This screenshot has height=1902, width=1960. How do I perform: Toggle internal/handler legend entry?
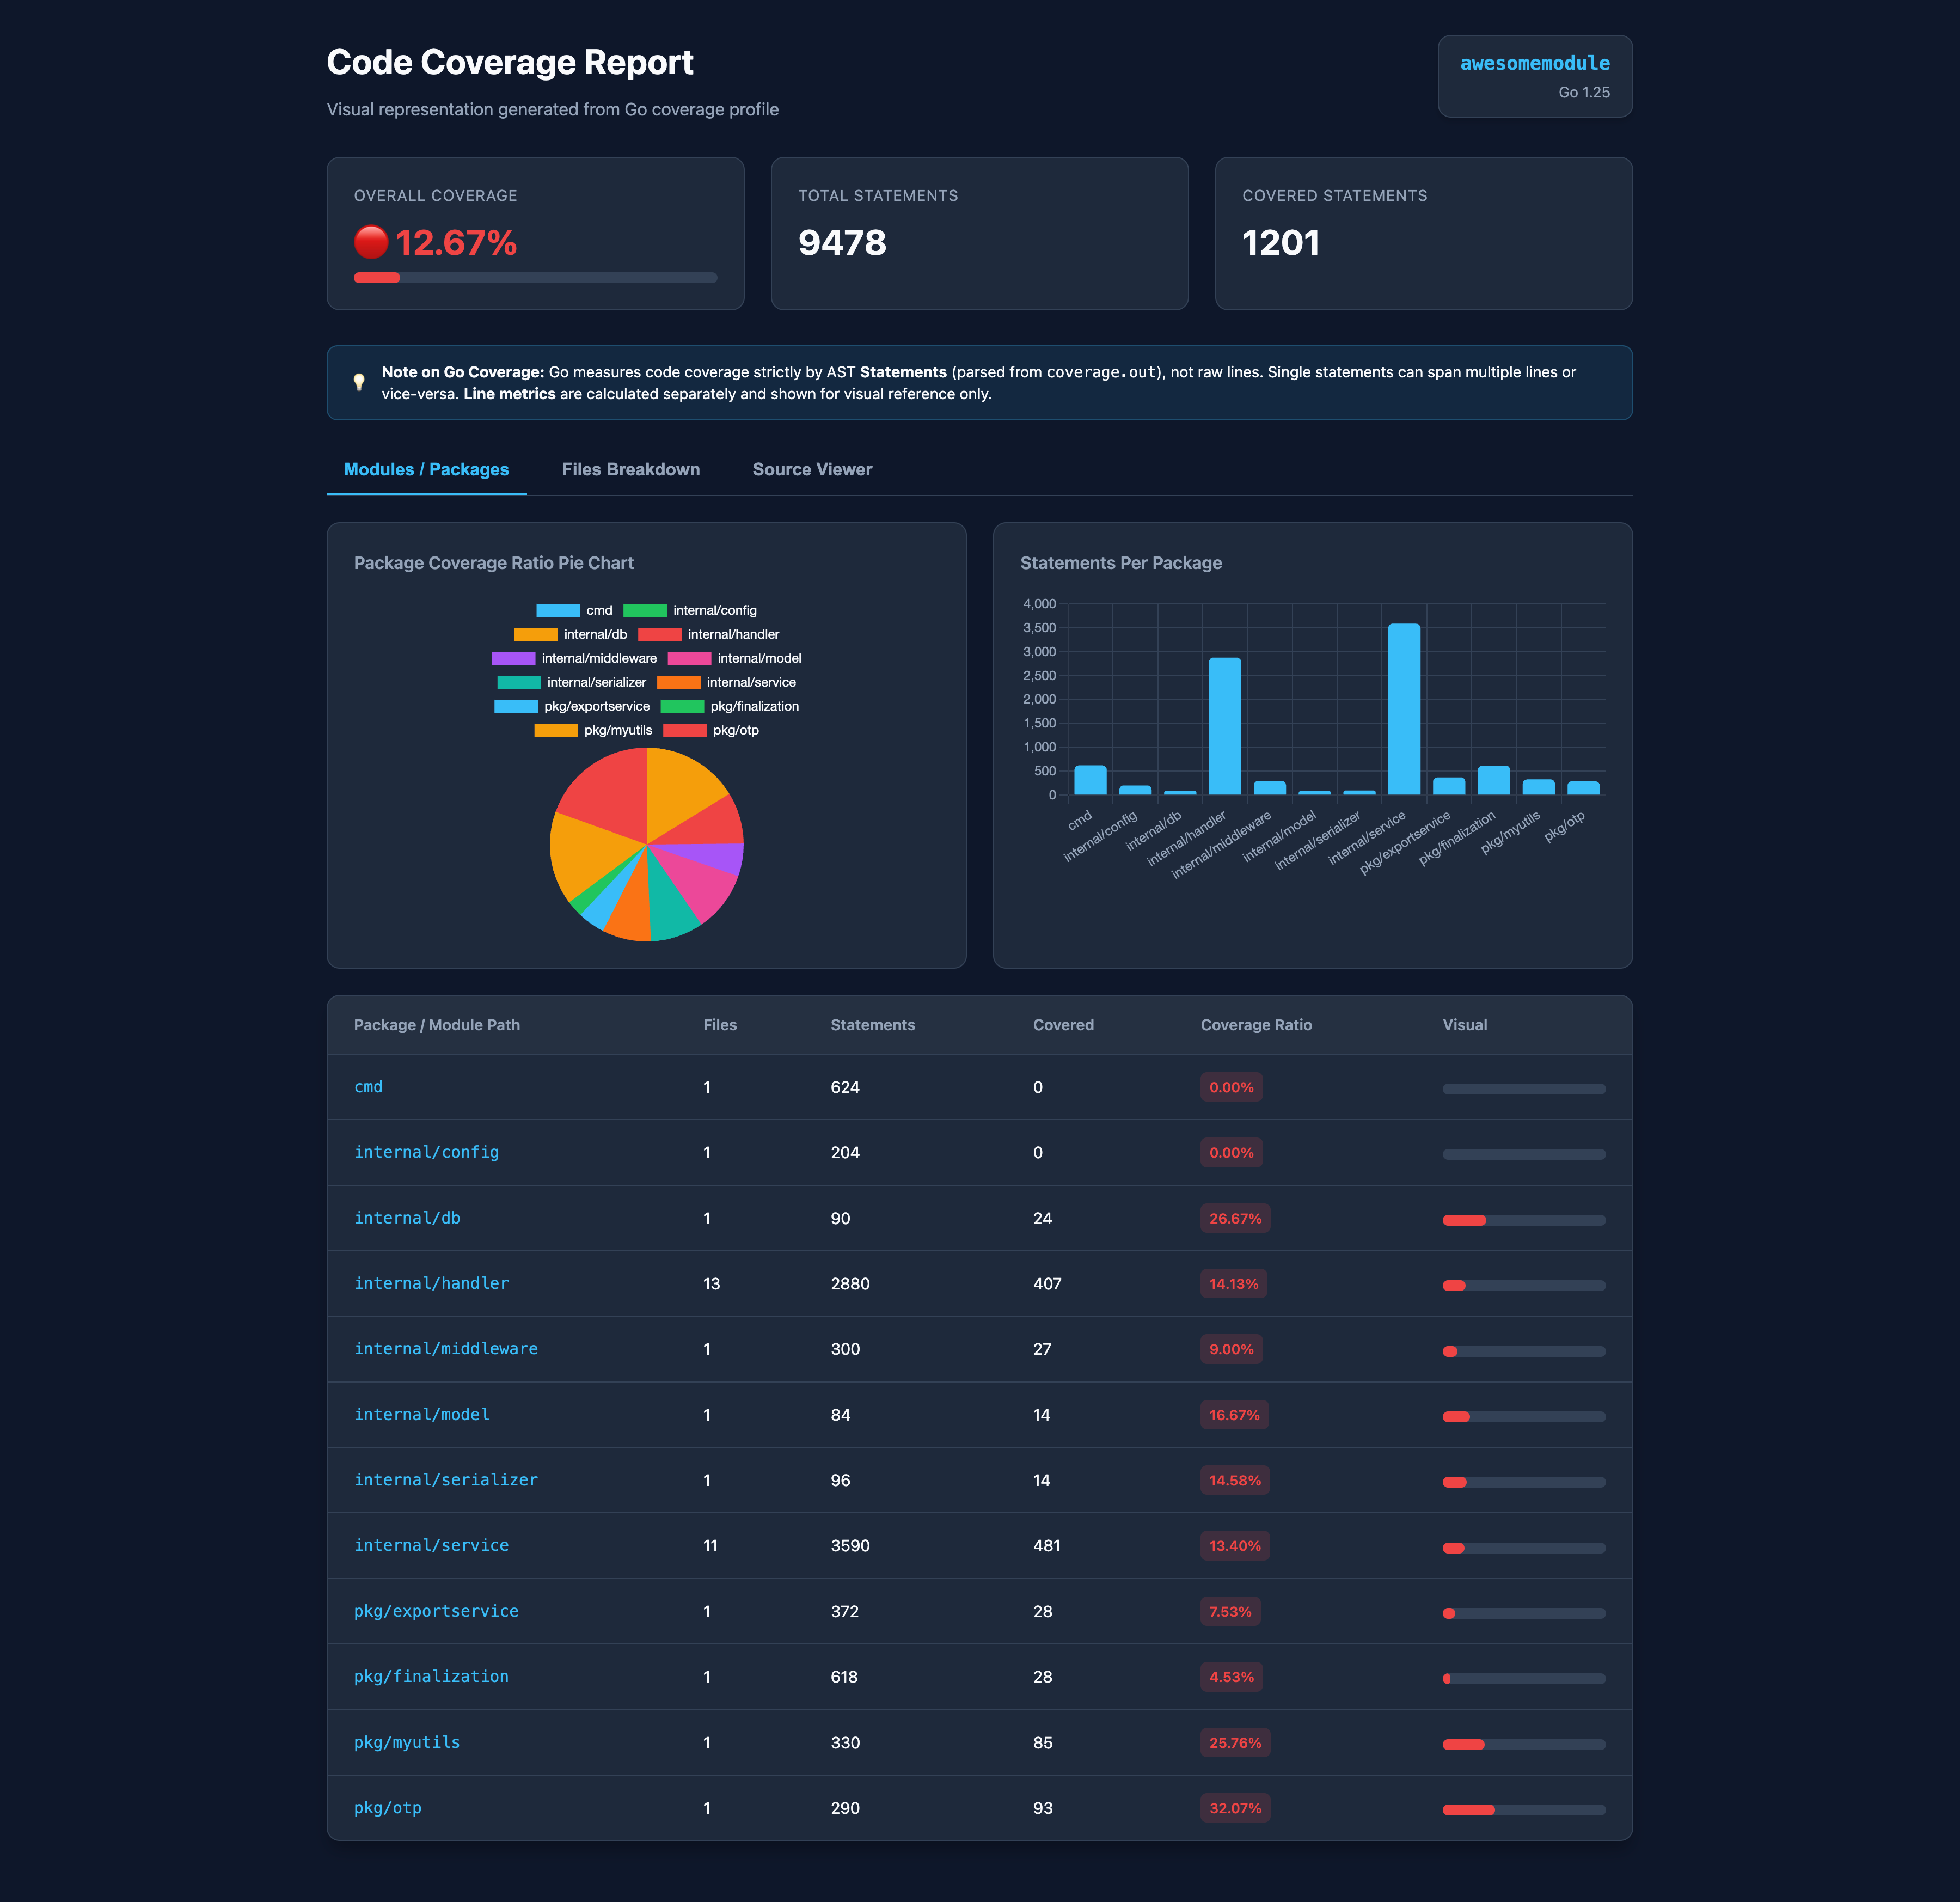tap(709, 634)
